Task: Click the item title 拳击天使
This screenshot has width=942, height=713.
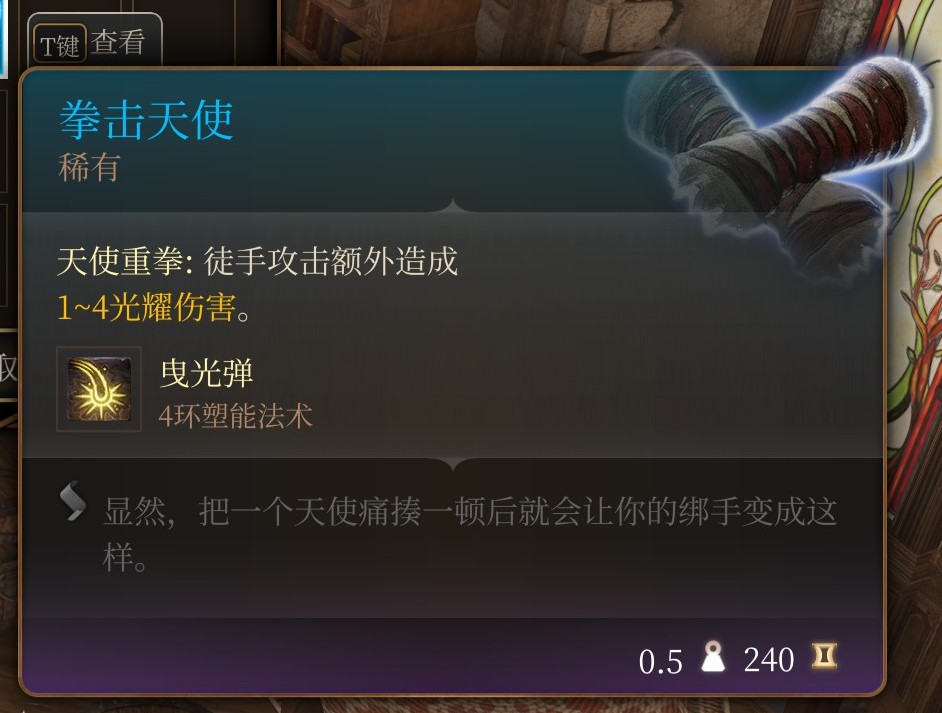Action: click(x=146, y=121)
